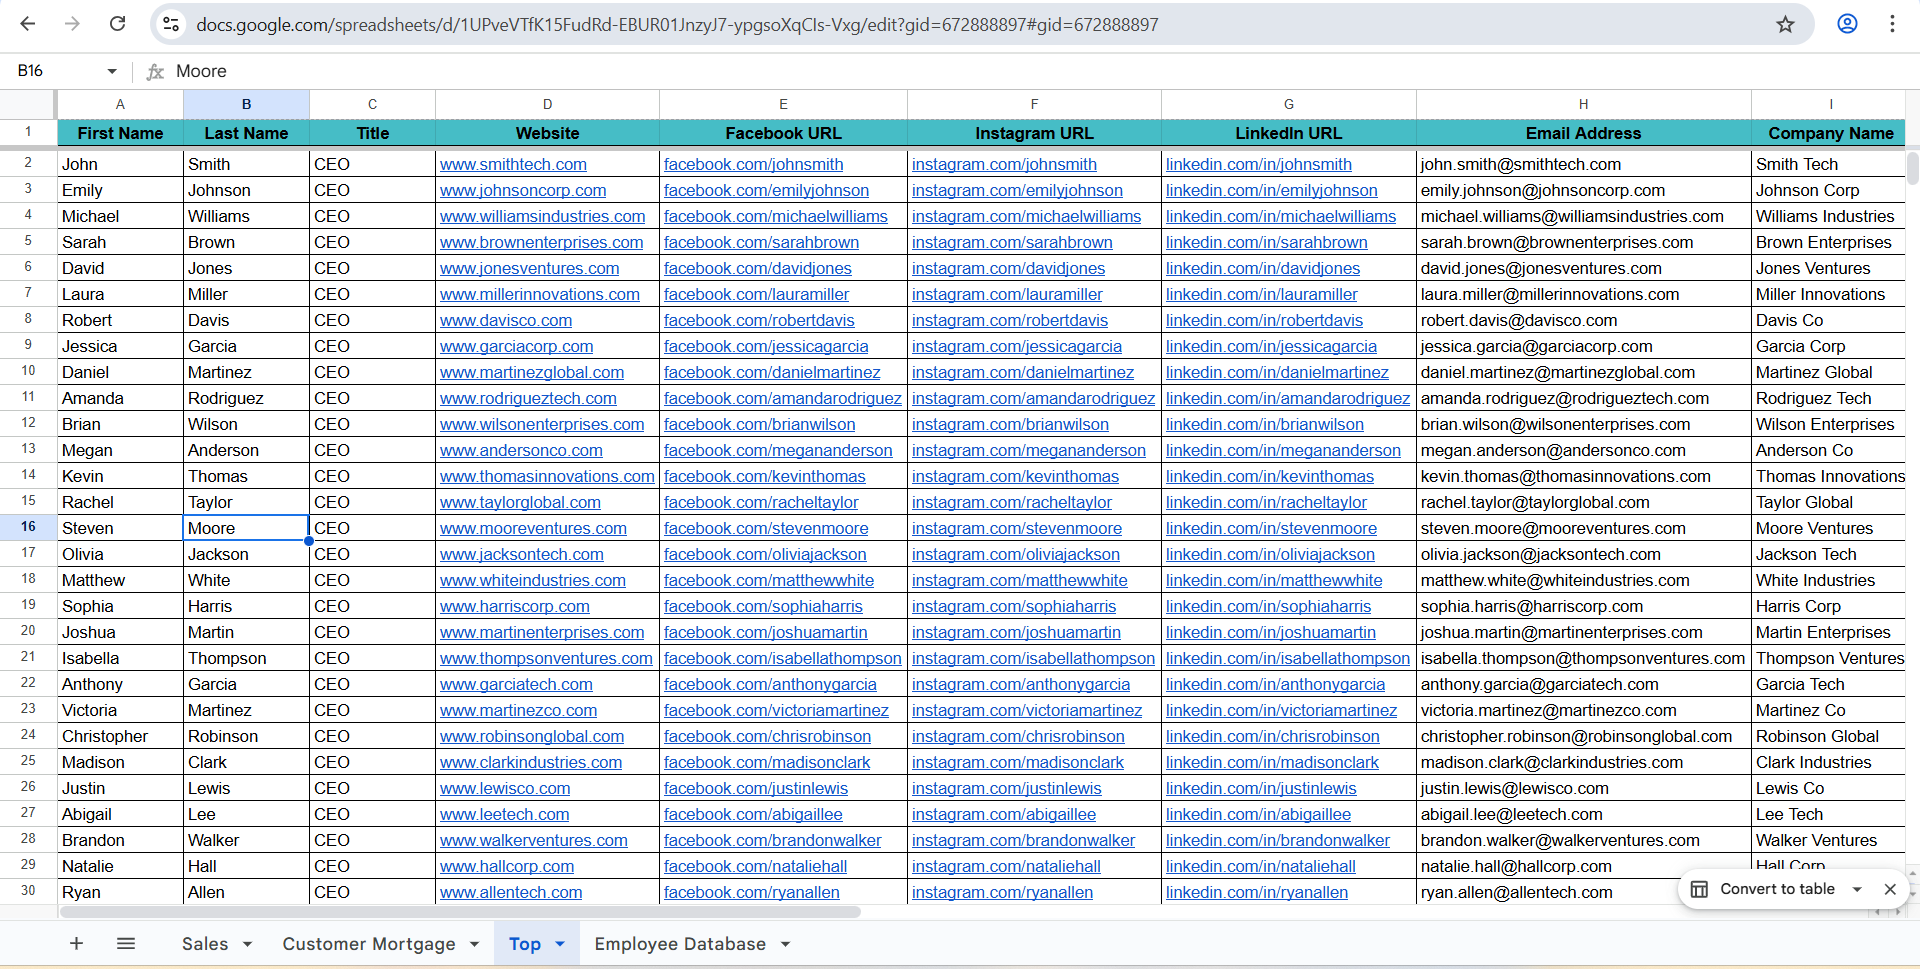Screen dimensions: 1920x969
Task: Open linkedin.com/in/emilyjohnson link
Action: pyautogui.click(x=1271, y=190)
